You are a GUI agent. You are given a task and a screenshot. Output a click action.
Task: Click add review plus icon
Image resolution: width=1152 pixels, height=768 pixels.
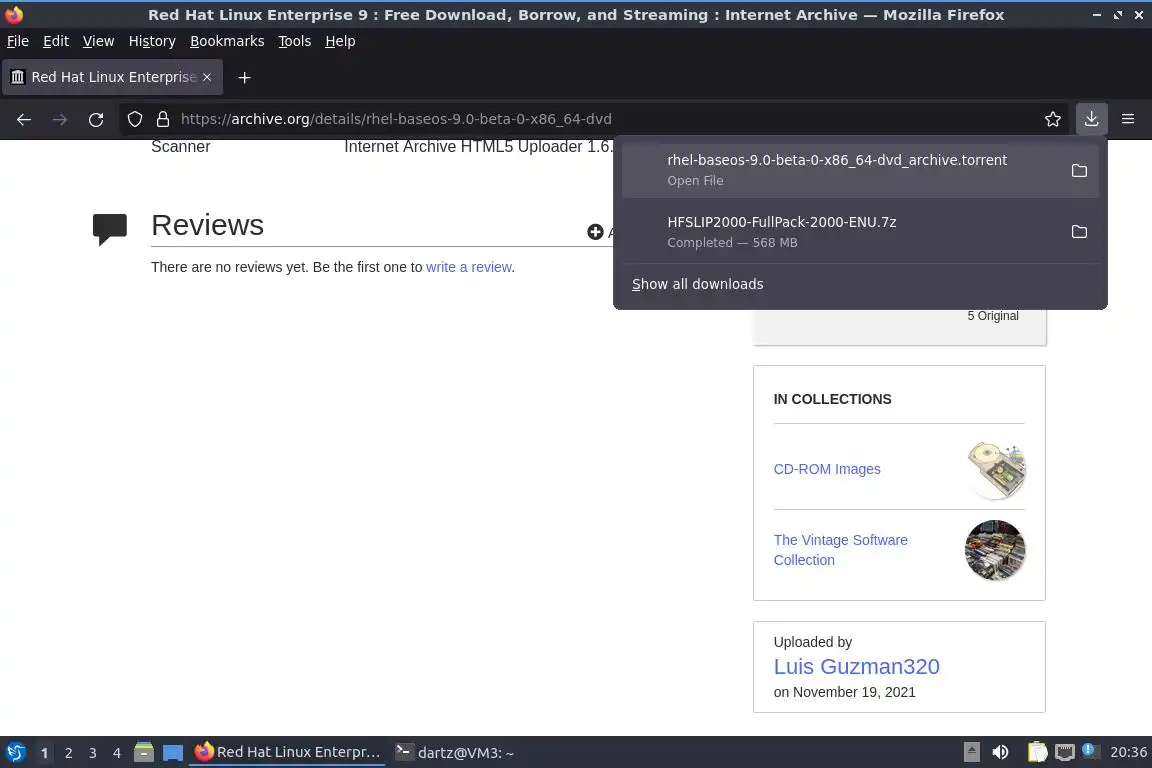pyautogui.click(x=595, y=232)
